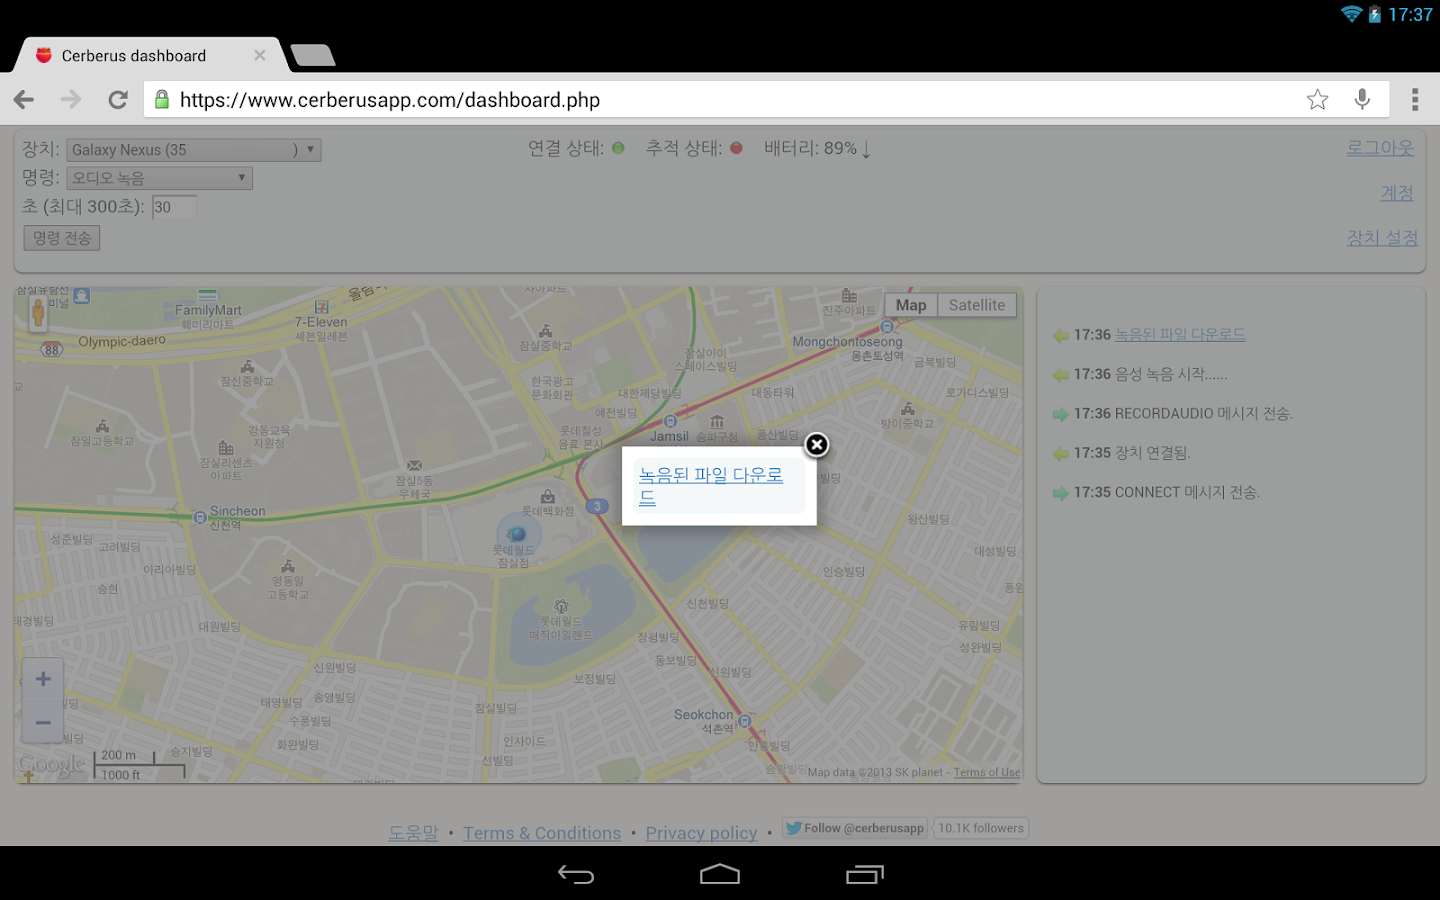Log out via the 로그아웃 link

[x=1380, y=146]
